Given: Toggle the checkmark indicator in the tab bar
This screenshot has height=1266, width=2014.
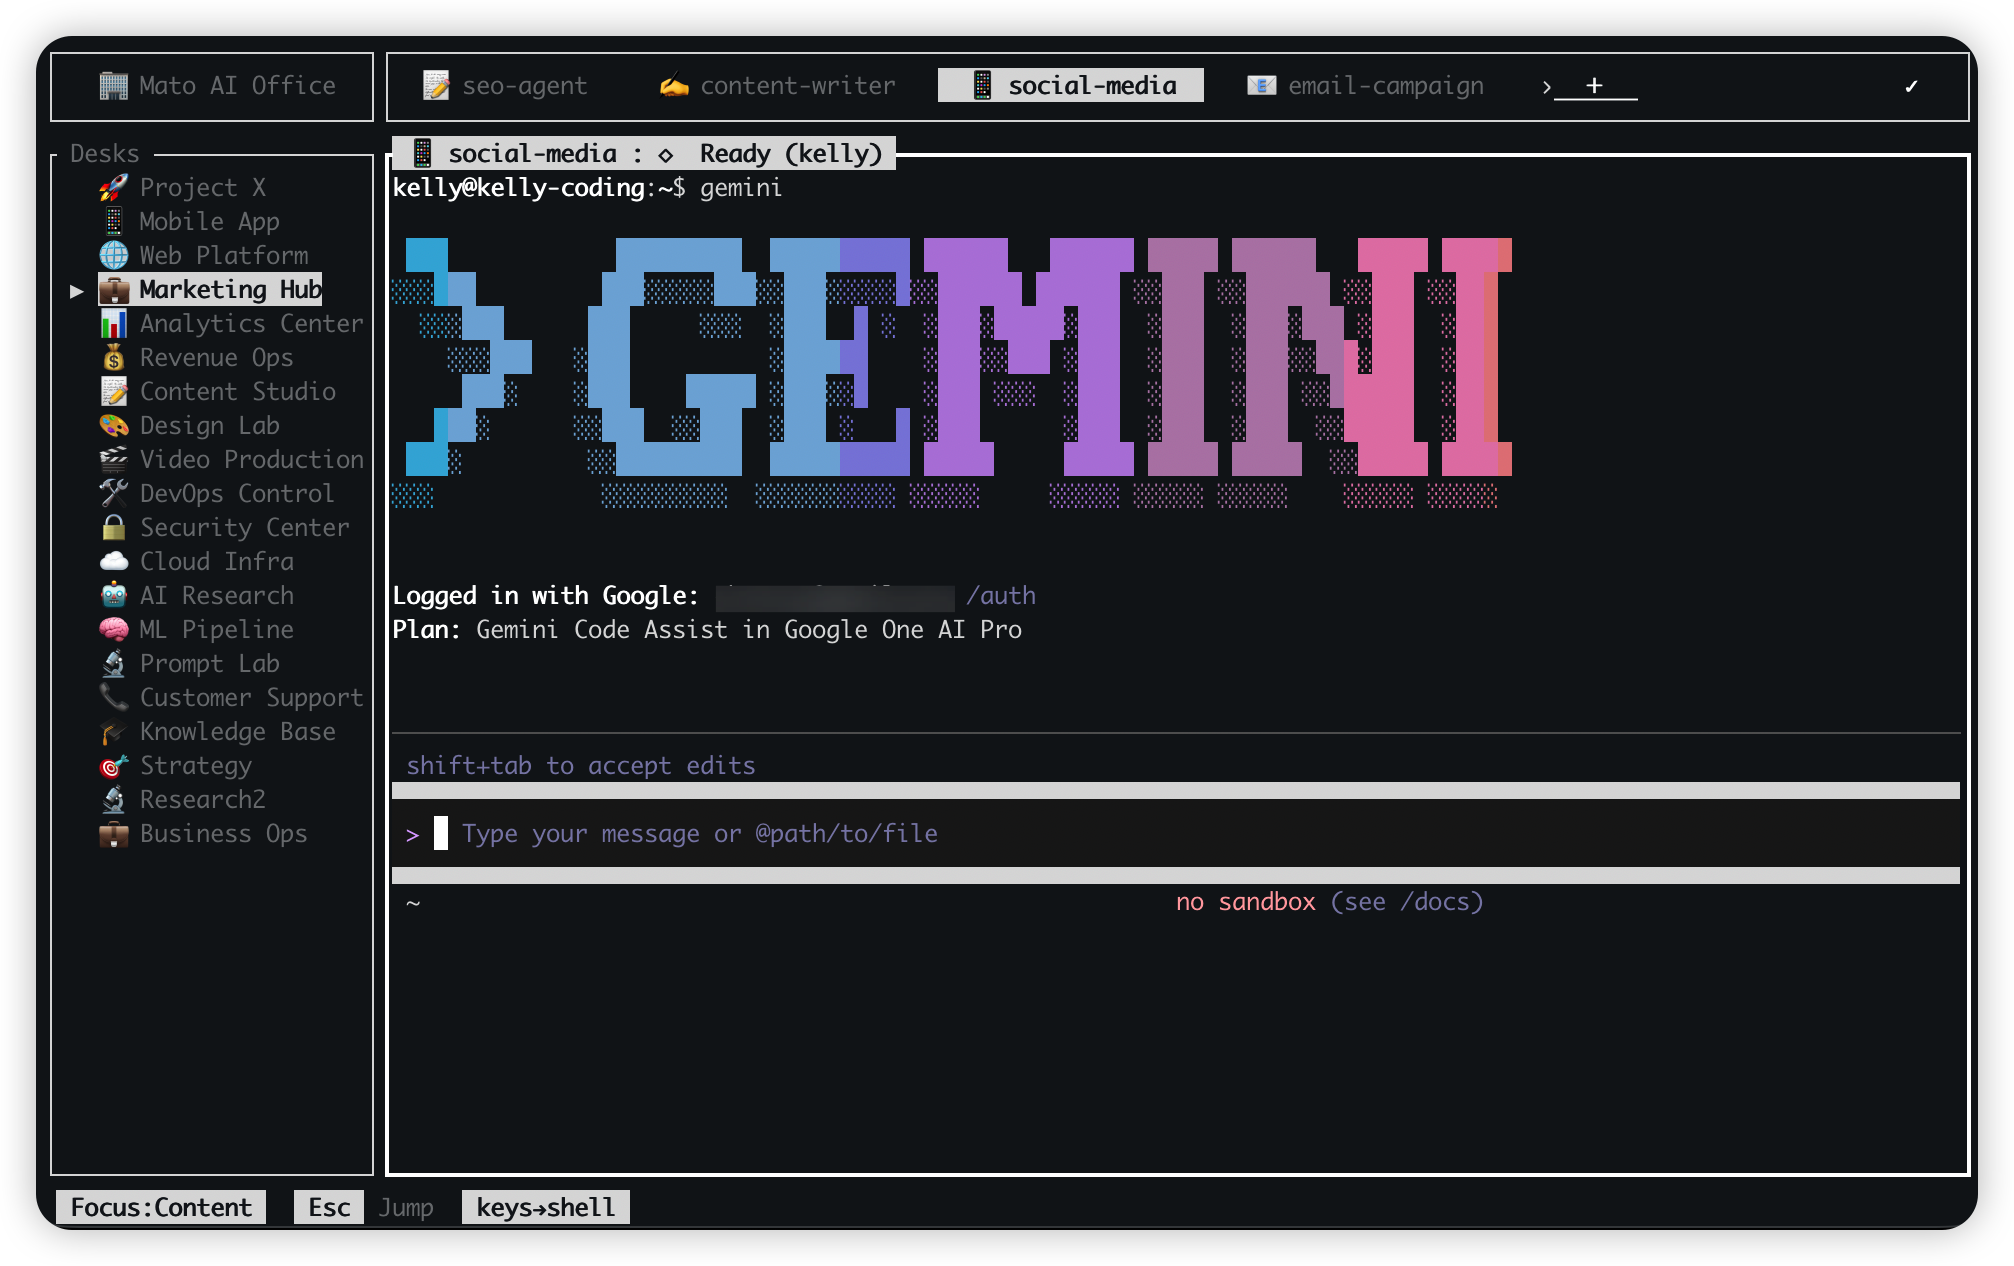Looking at the screenshot, I should tap(1911, 86).
